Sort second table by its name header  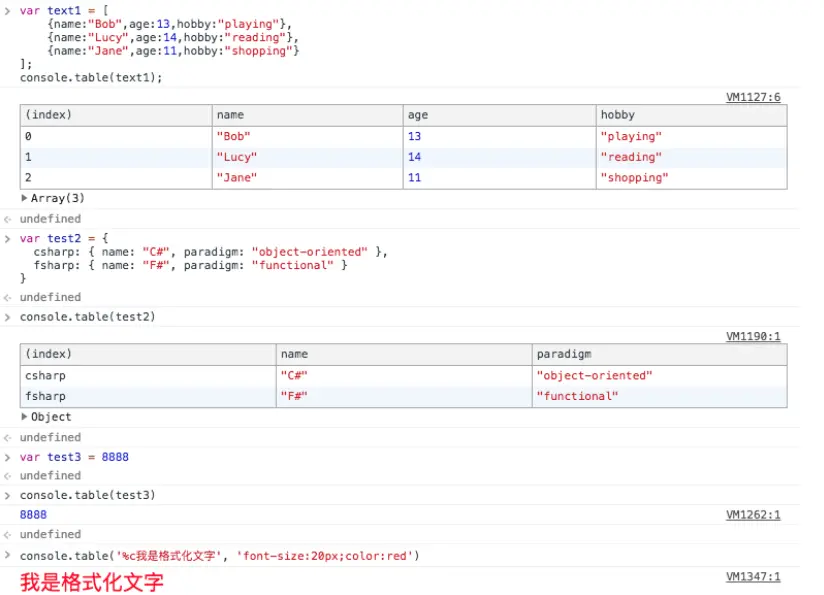404,354
